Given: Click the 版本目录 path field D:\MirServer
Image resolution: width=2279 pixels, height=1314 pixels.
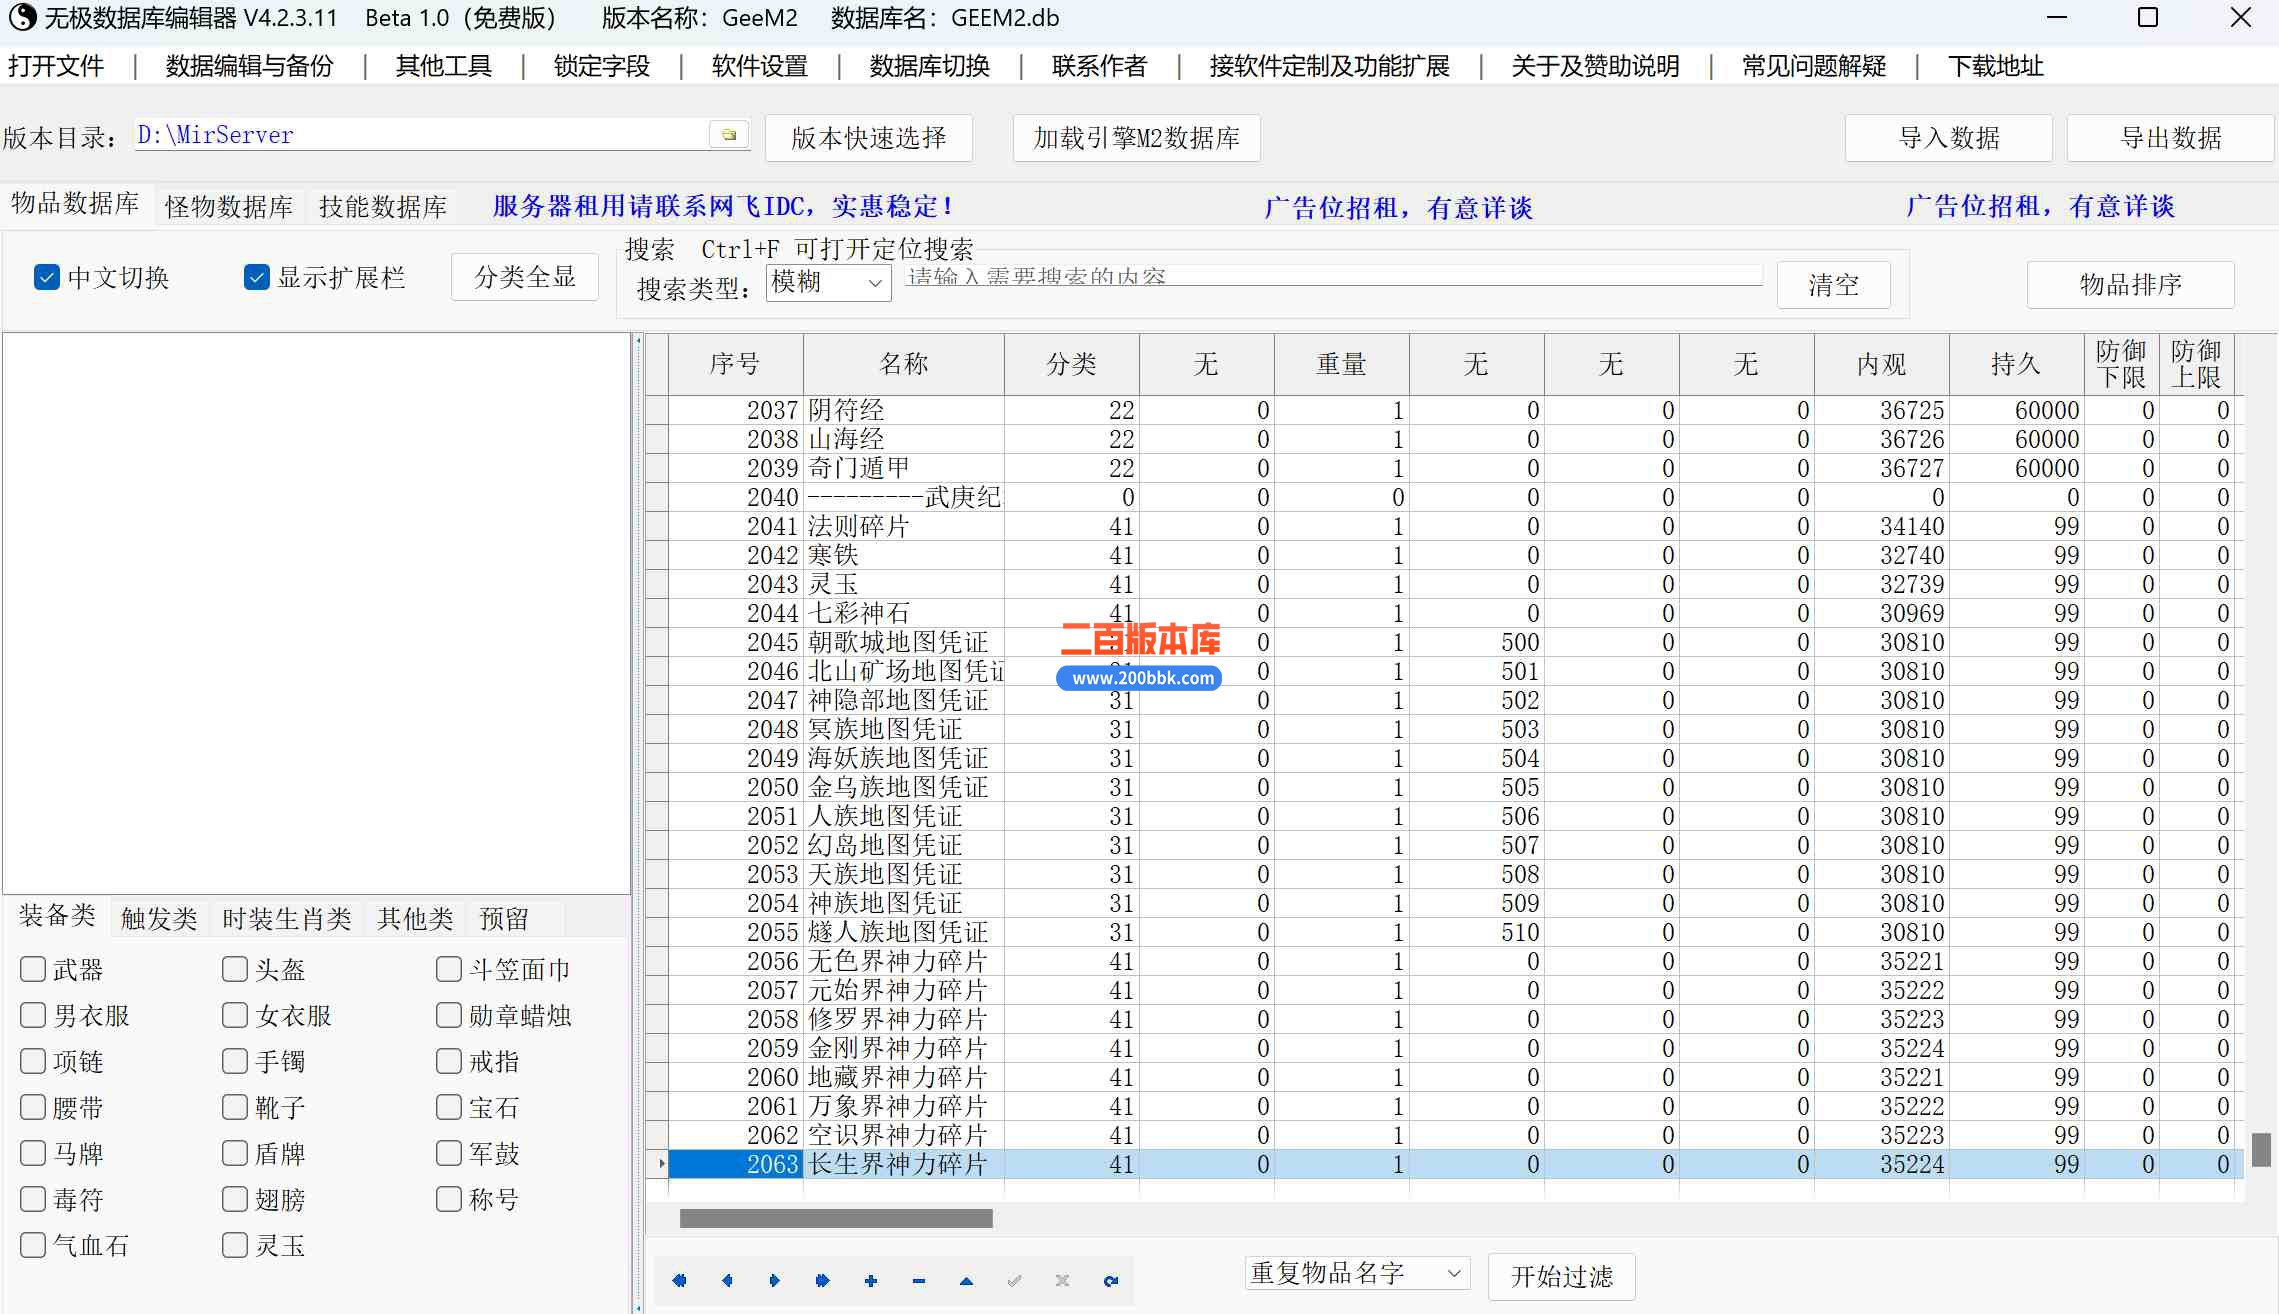Looking at the screenshot, I should click(x=421, y=135).
